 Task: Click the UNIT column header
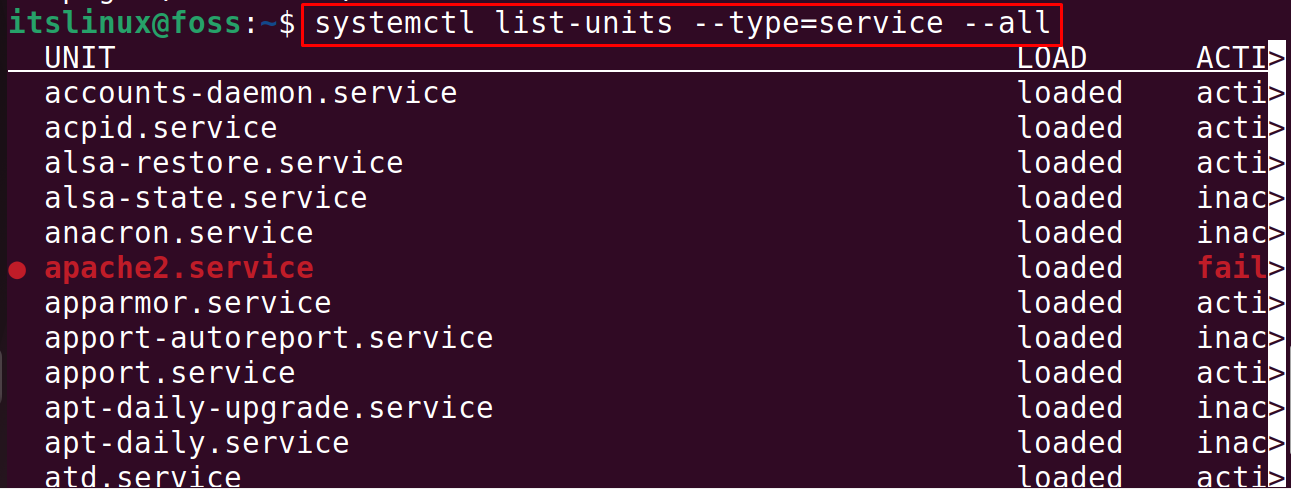[x=80, y=59]
